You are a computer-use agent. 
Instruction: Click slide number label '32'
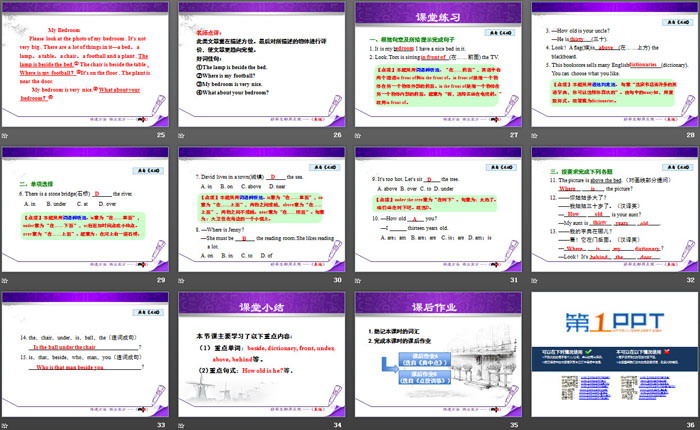tap(691, 280)
